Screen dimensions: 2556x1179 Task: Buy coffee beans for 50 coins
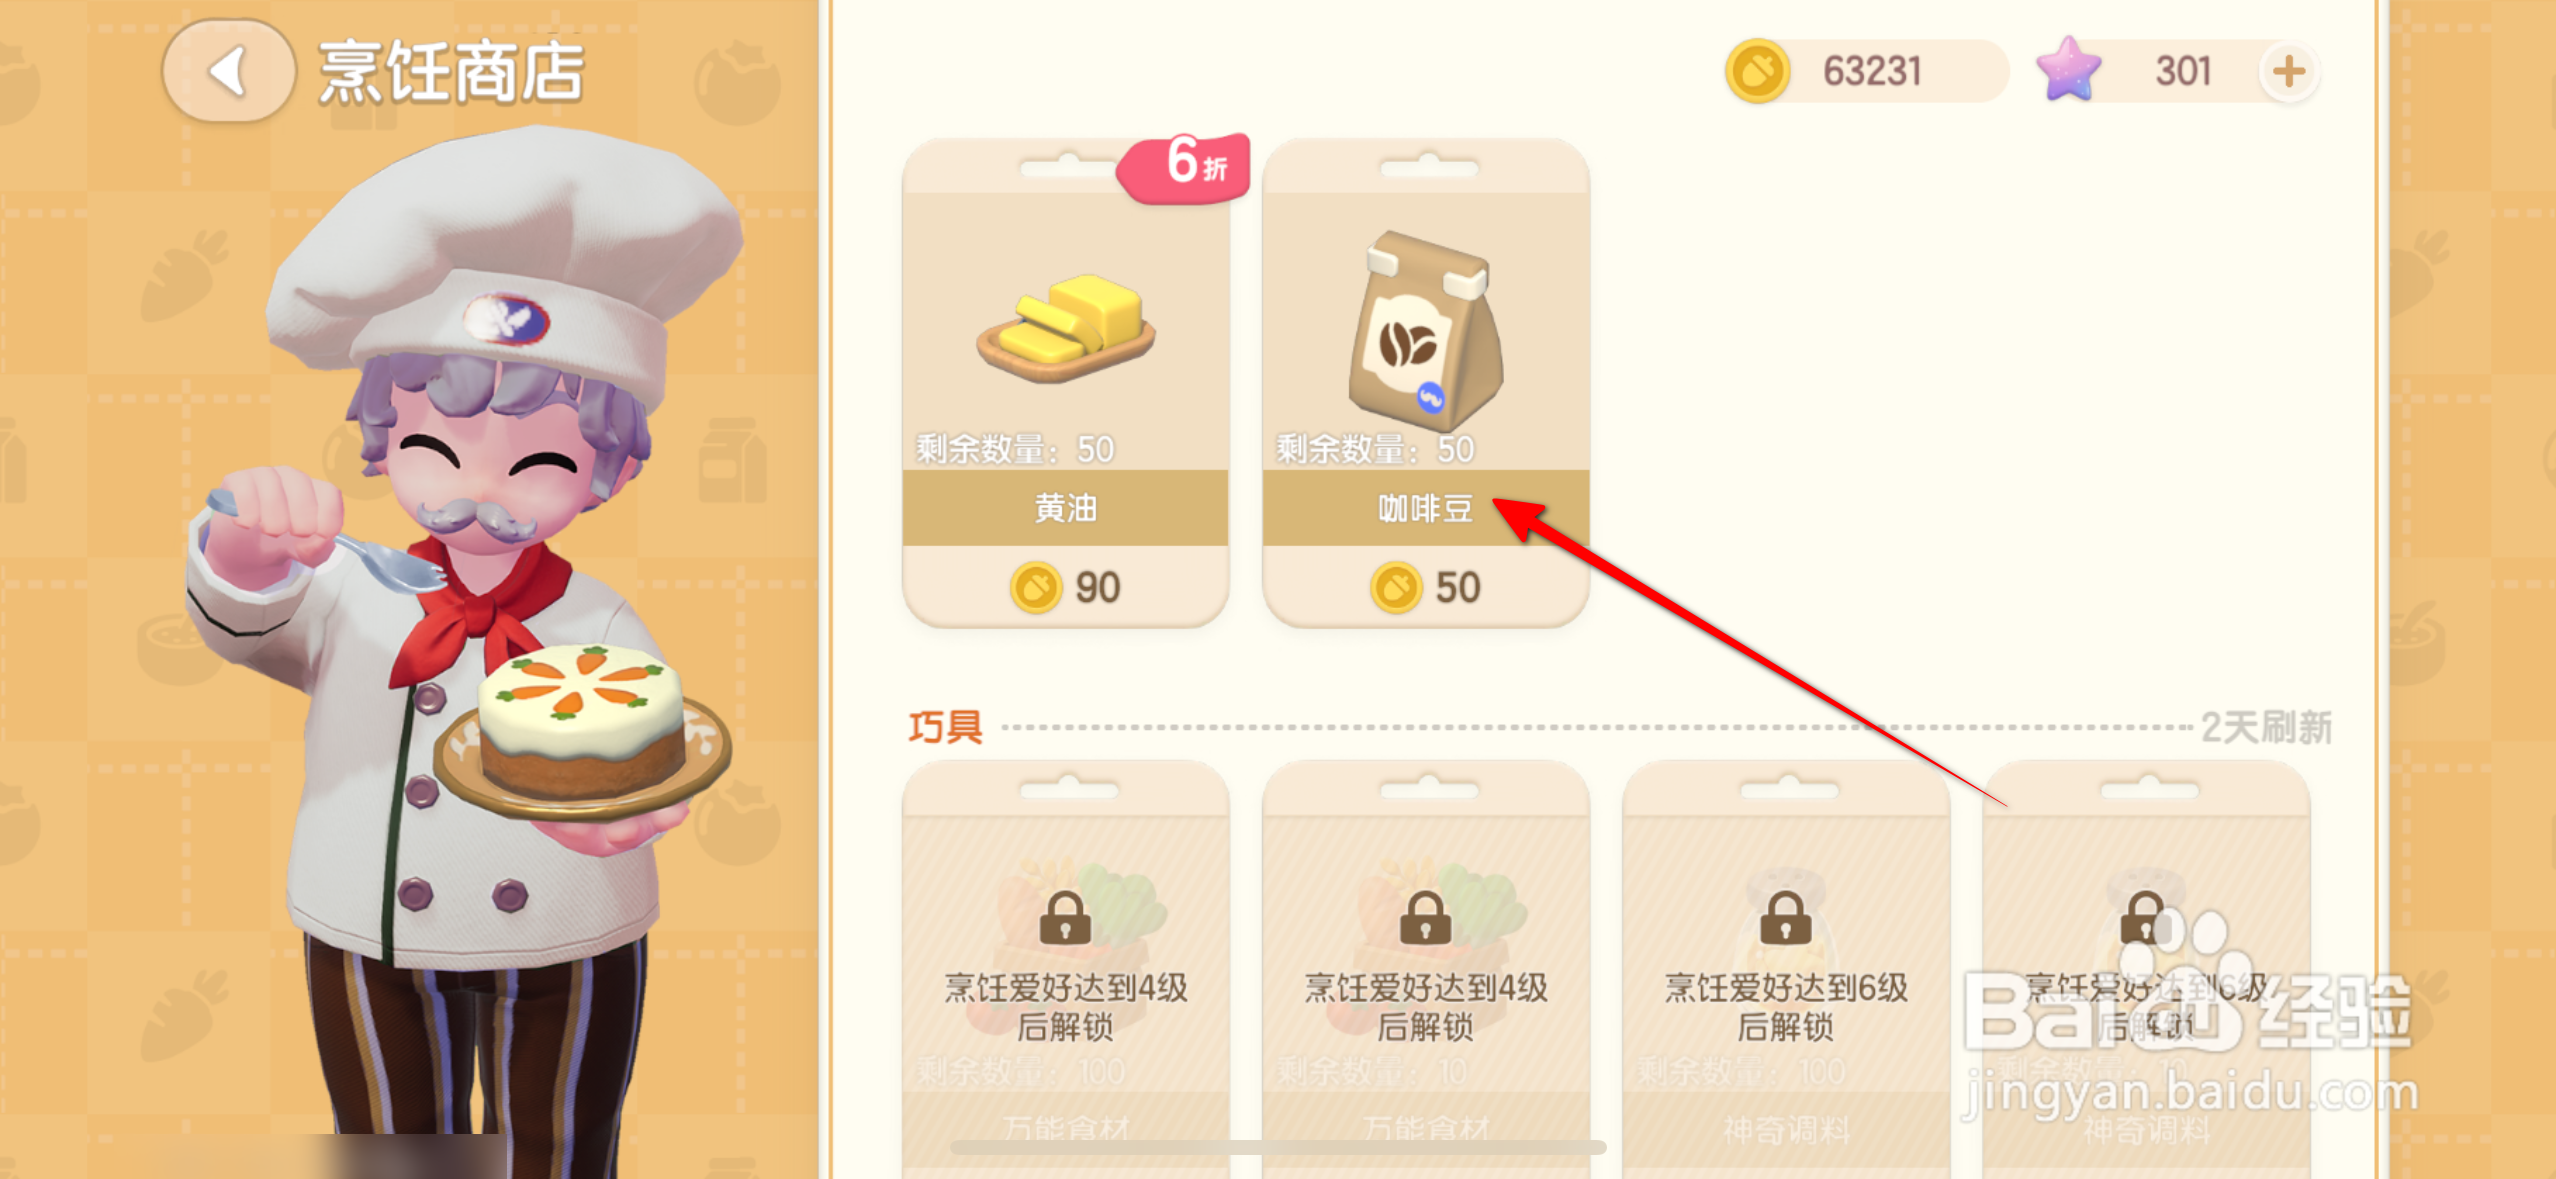click(x=1426, y=587)
